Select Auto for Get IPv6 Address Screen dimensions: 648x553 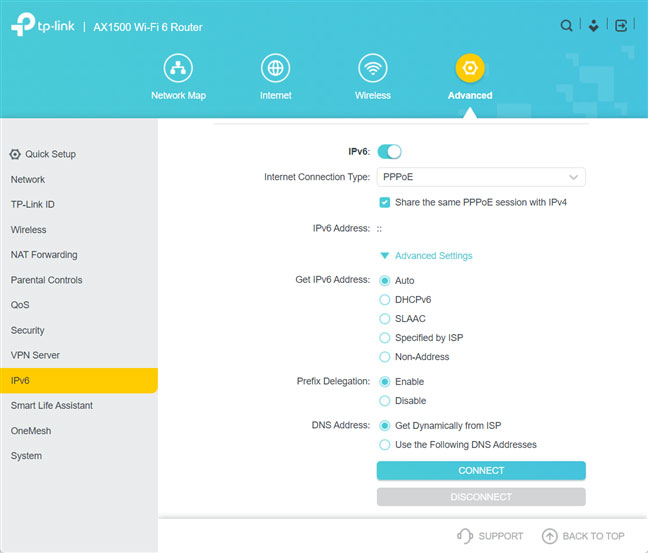(x=385, y=281)
